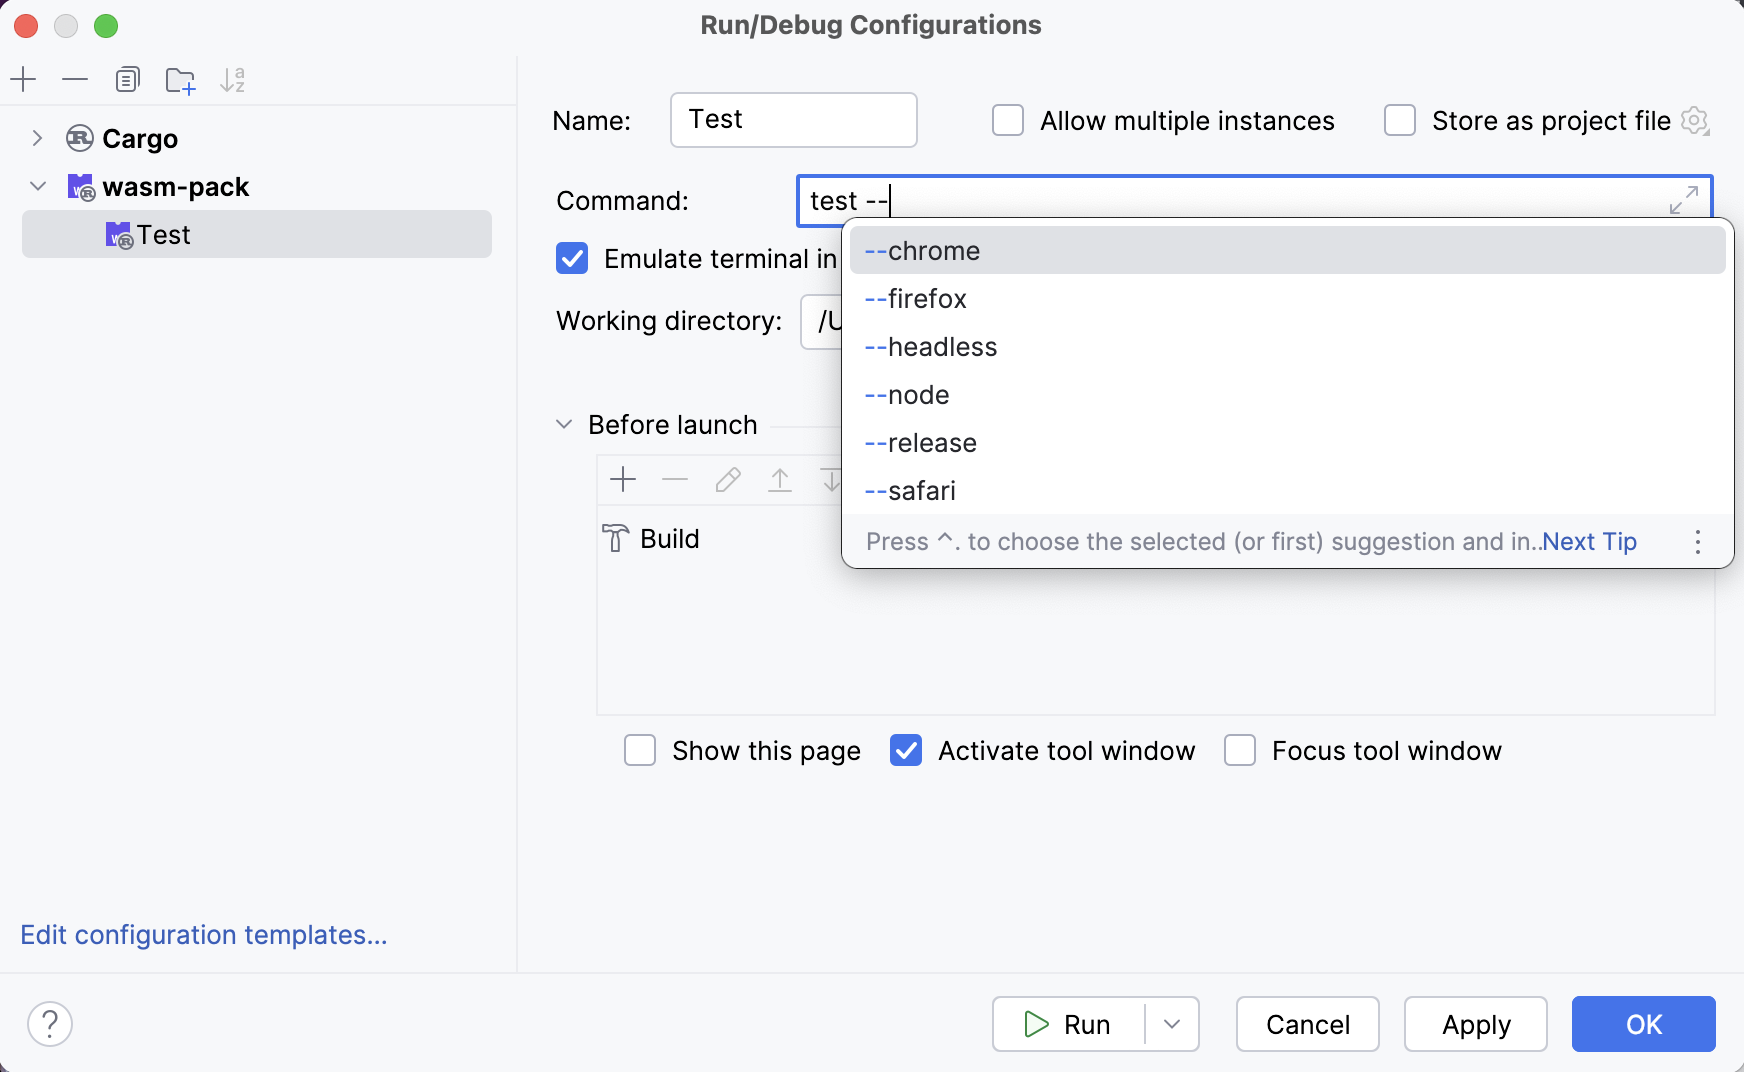Image resolution: width=1744 pixels, height=1072 pixels.
Task: Disable Activate tool window
Action: click(x=905, y=750)
